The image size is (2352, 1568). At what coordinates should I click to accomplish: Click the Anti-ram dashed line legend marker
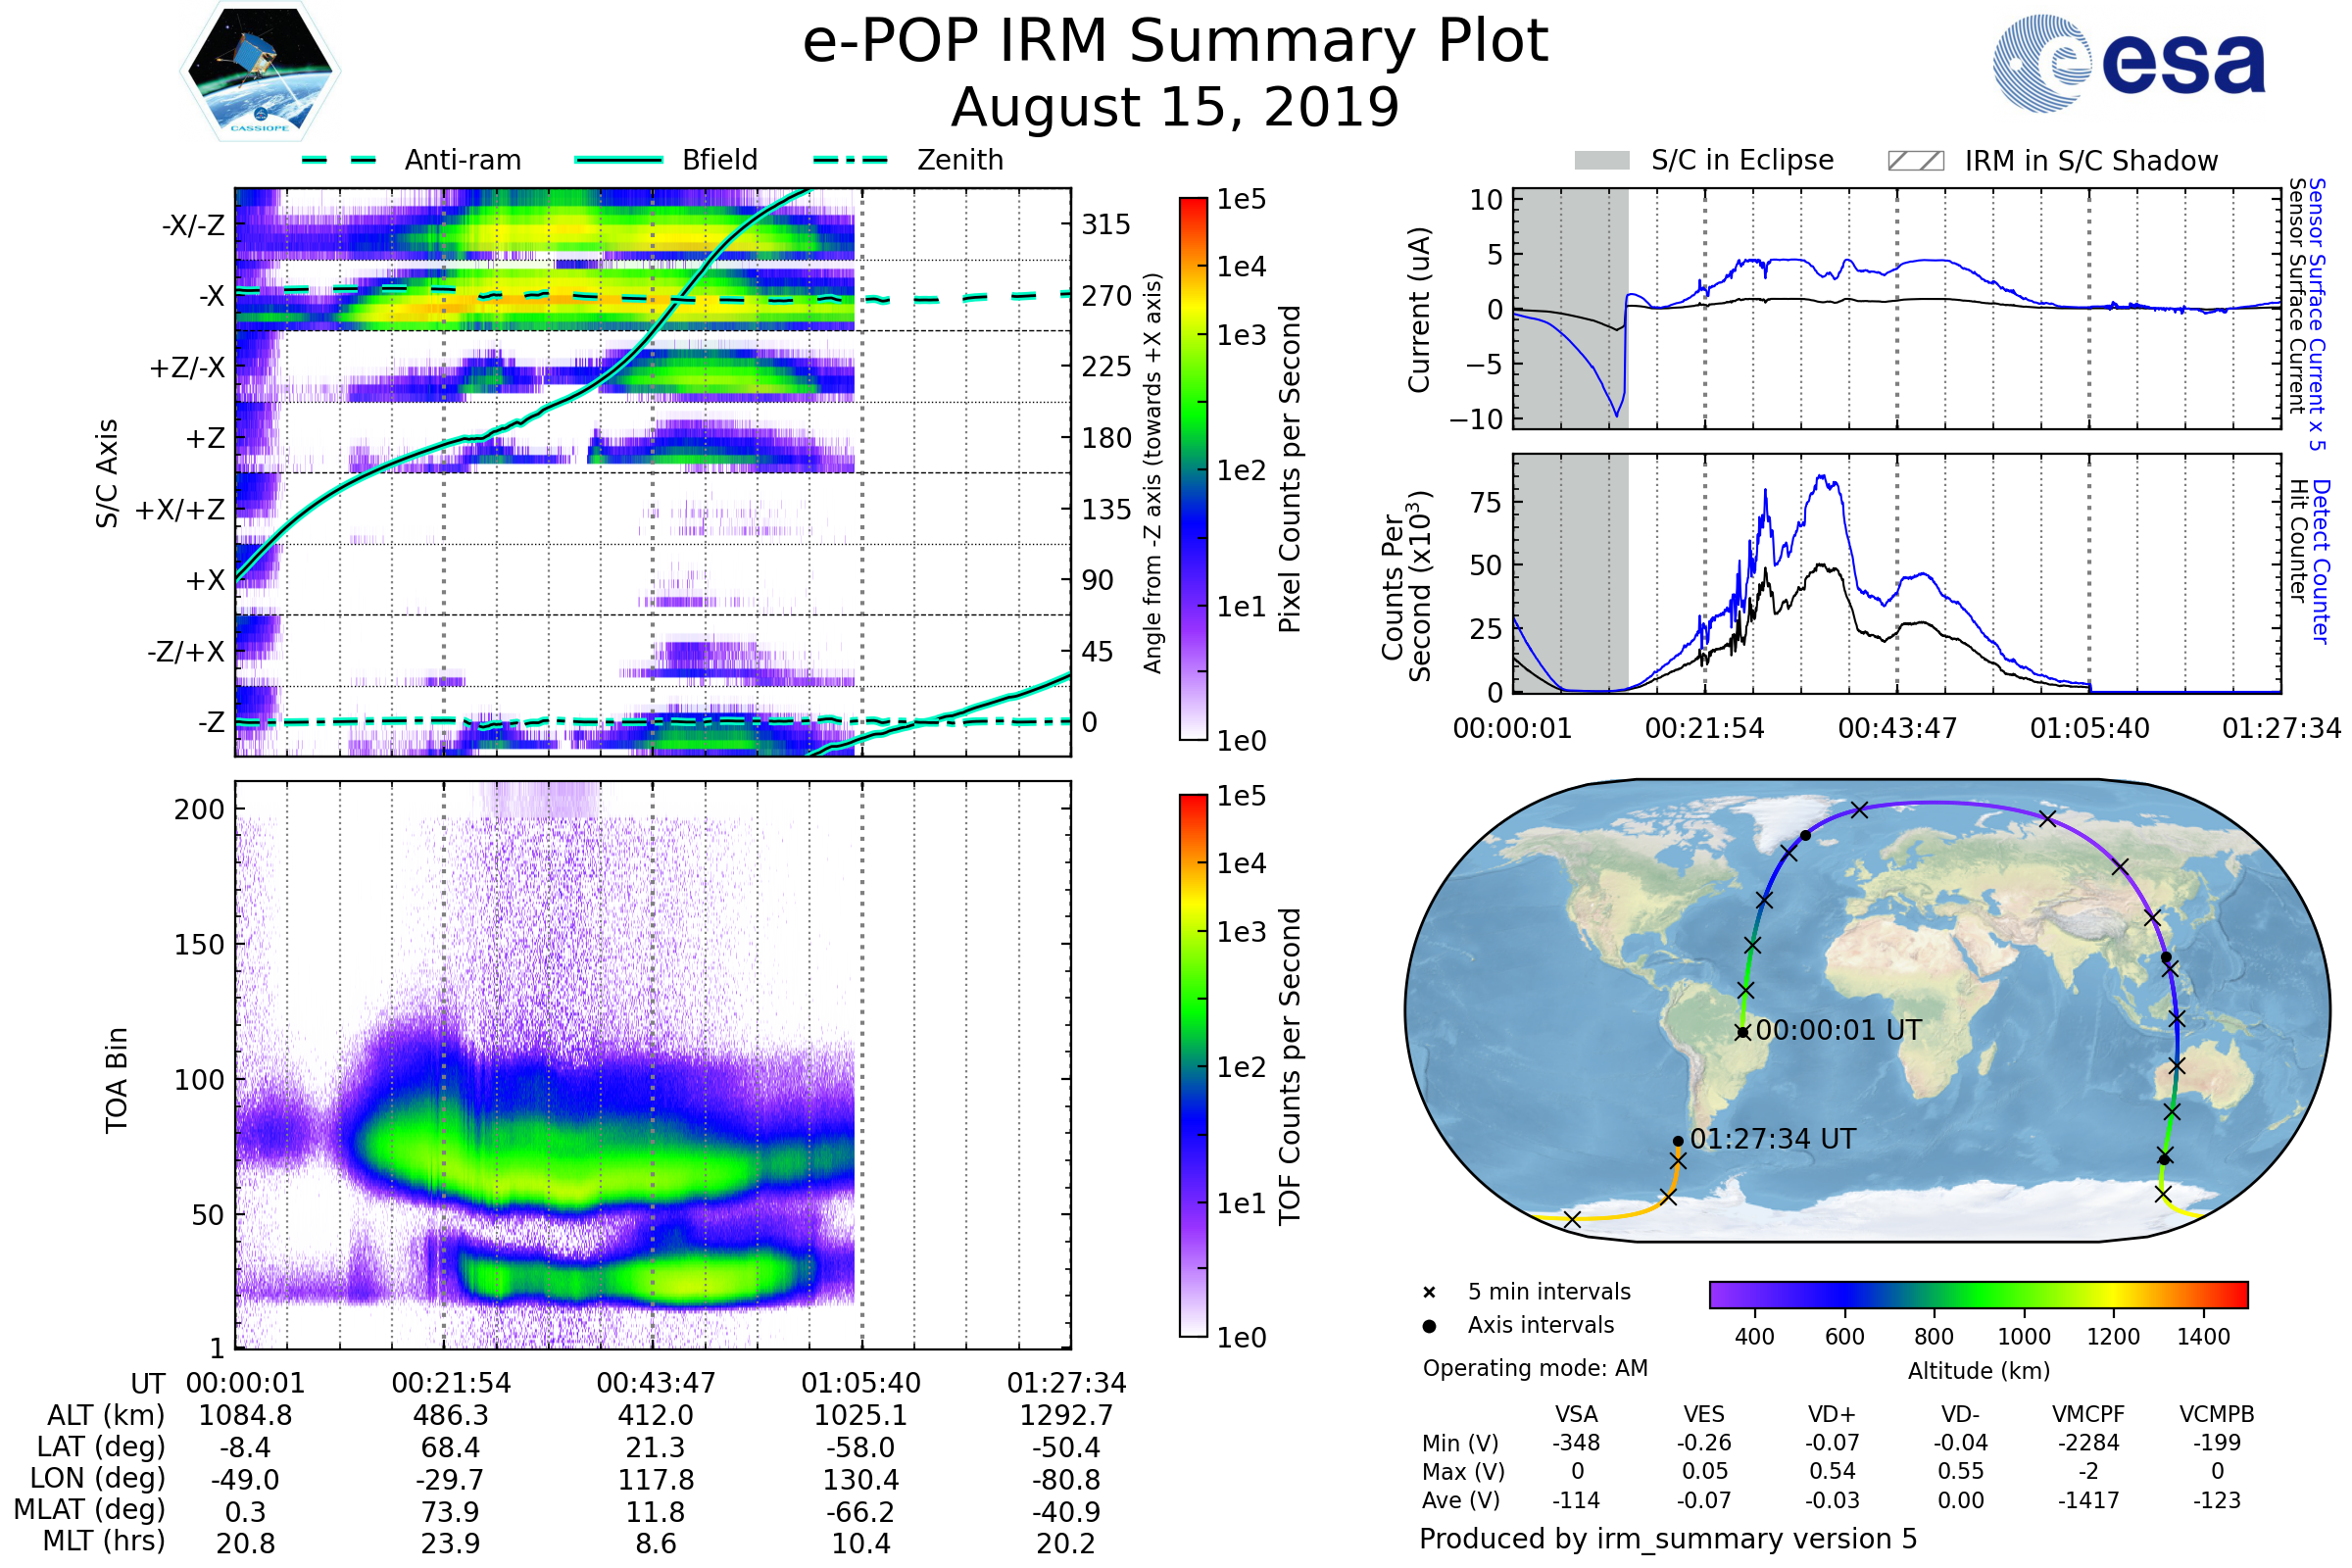339,160
